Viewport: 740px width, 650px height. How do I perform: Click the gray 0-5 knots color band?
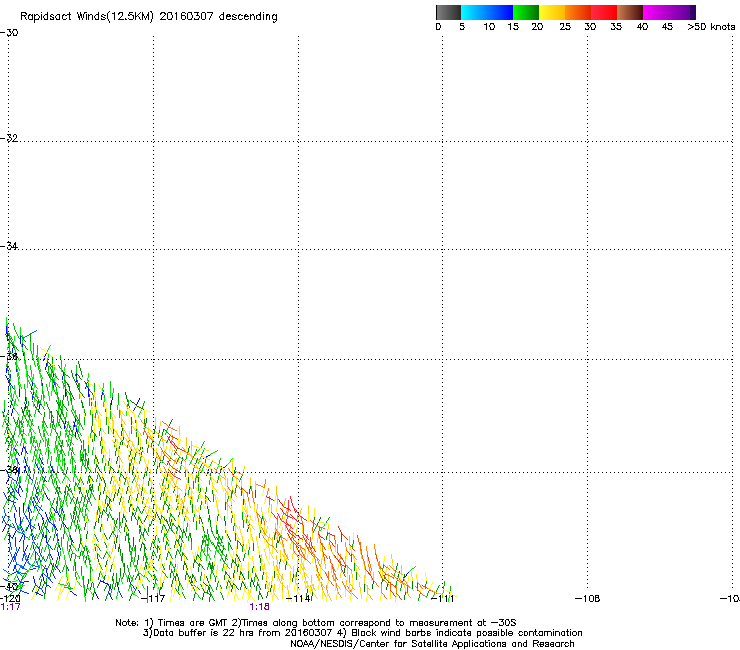[x=448, y=12]
